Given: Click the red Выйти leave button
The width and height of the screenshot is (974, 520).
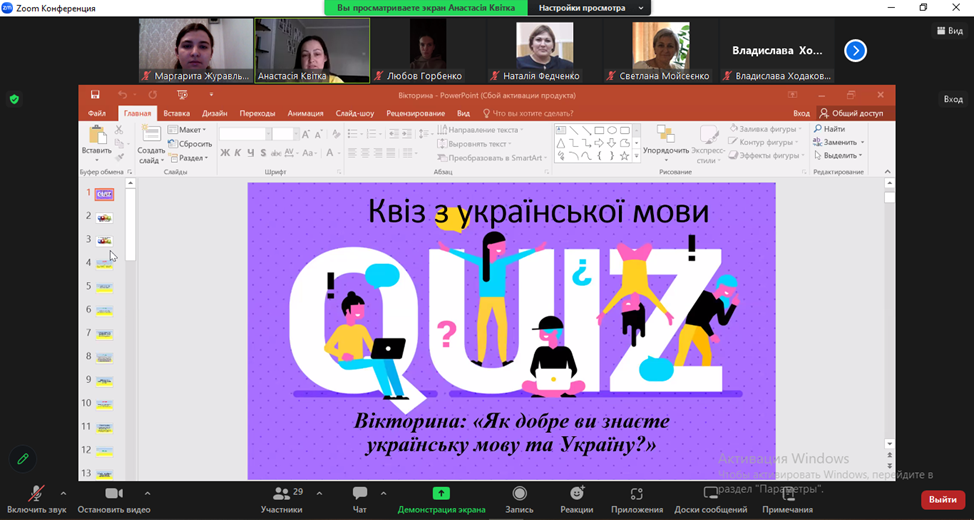Looking at the screenshot, I should (943, 499).
